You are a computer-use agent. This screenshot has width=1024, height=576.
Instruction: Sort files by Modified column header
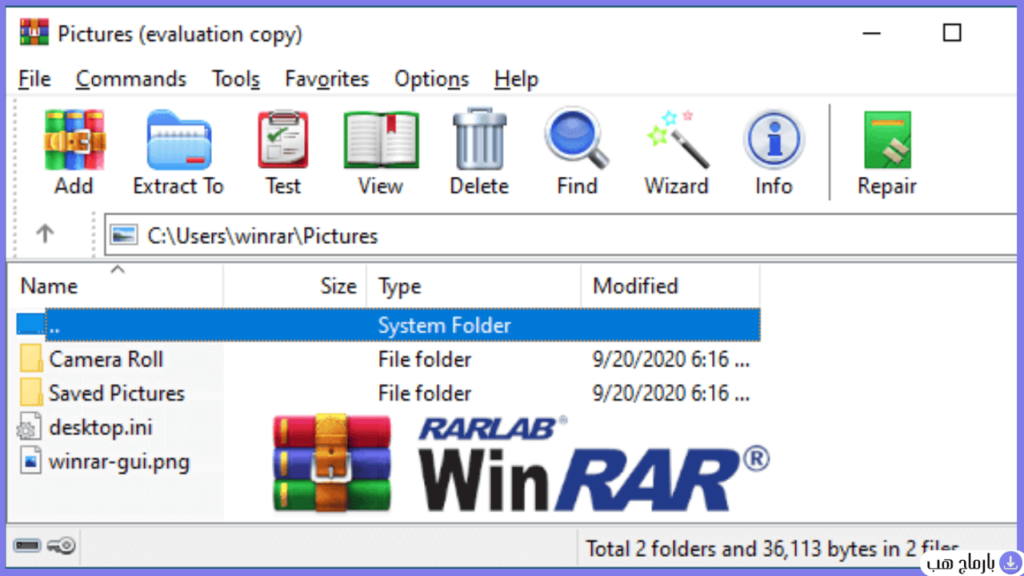pos(671,285)
